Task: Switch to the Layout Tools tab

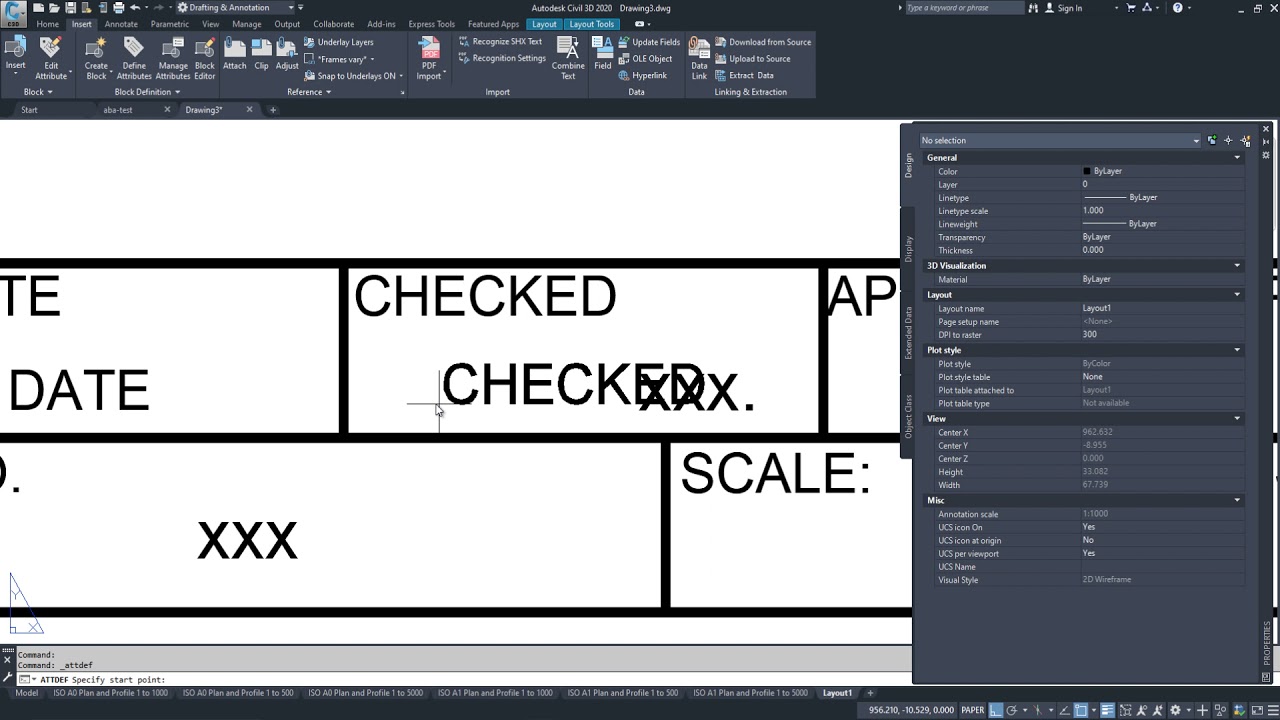Action: click(x=592, y=24)
